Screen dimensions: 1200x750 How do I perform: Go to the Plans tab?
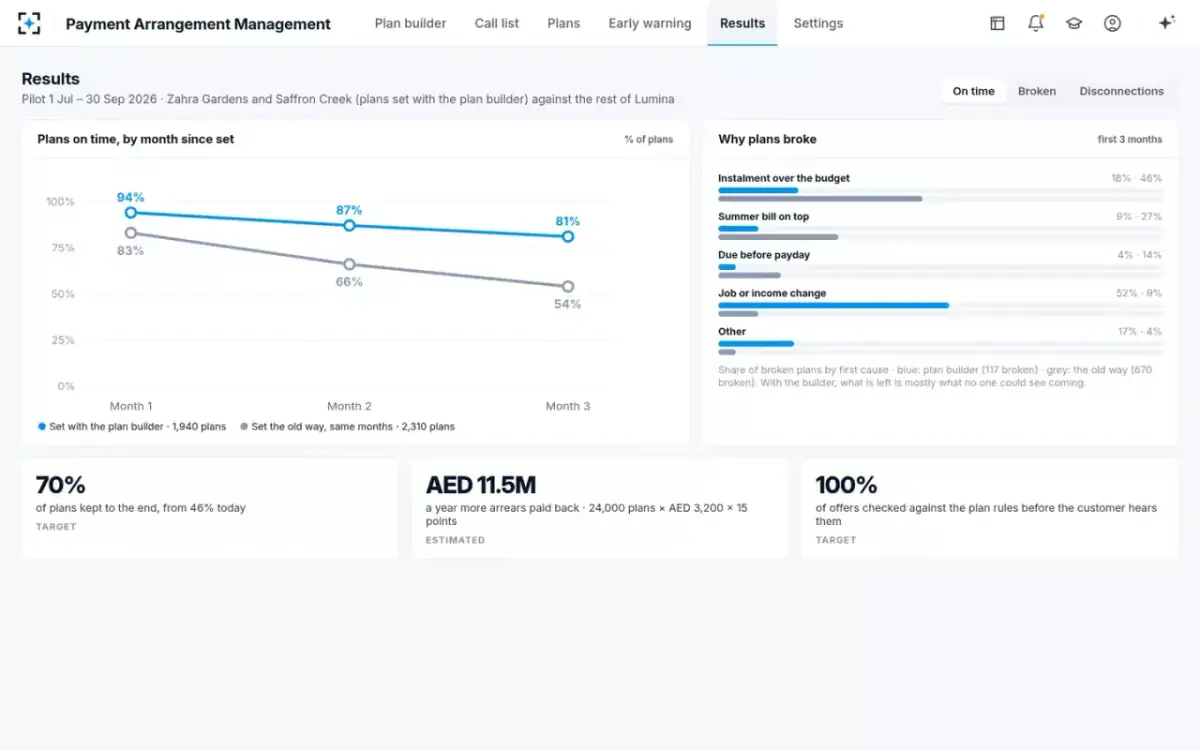pyautogui.click(x=564, y=23)
